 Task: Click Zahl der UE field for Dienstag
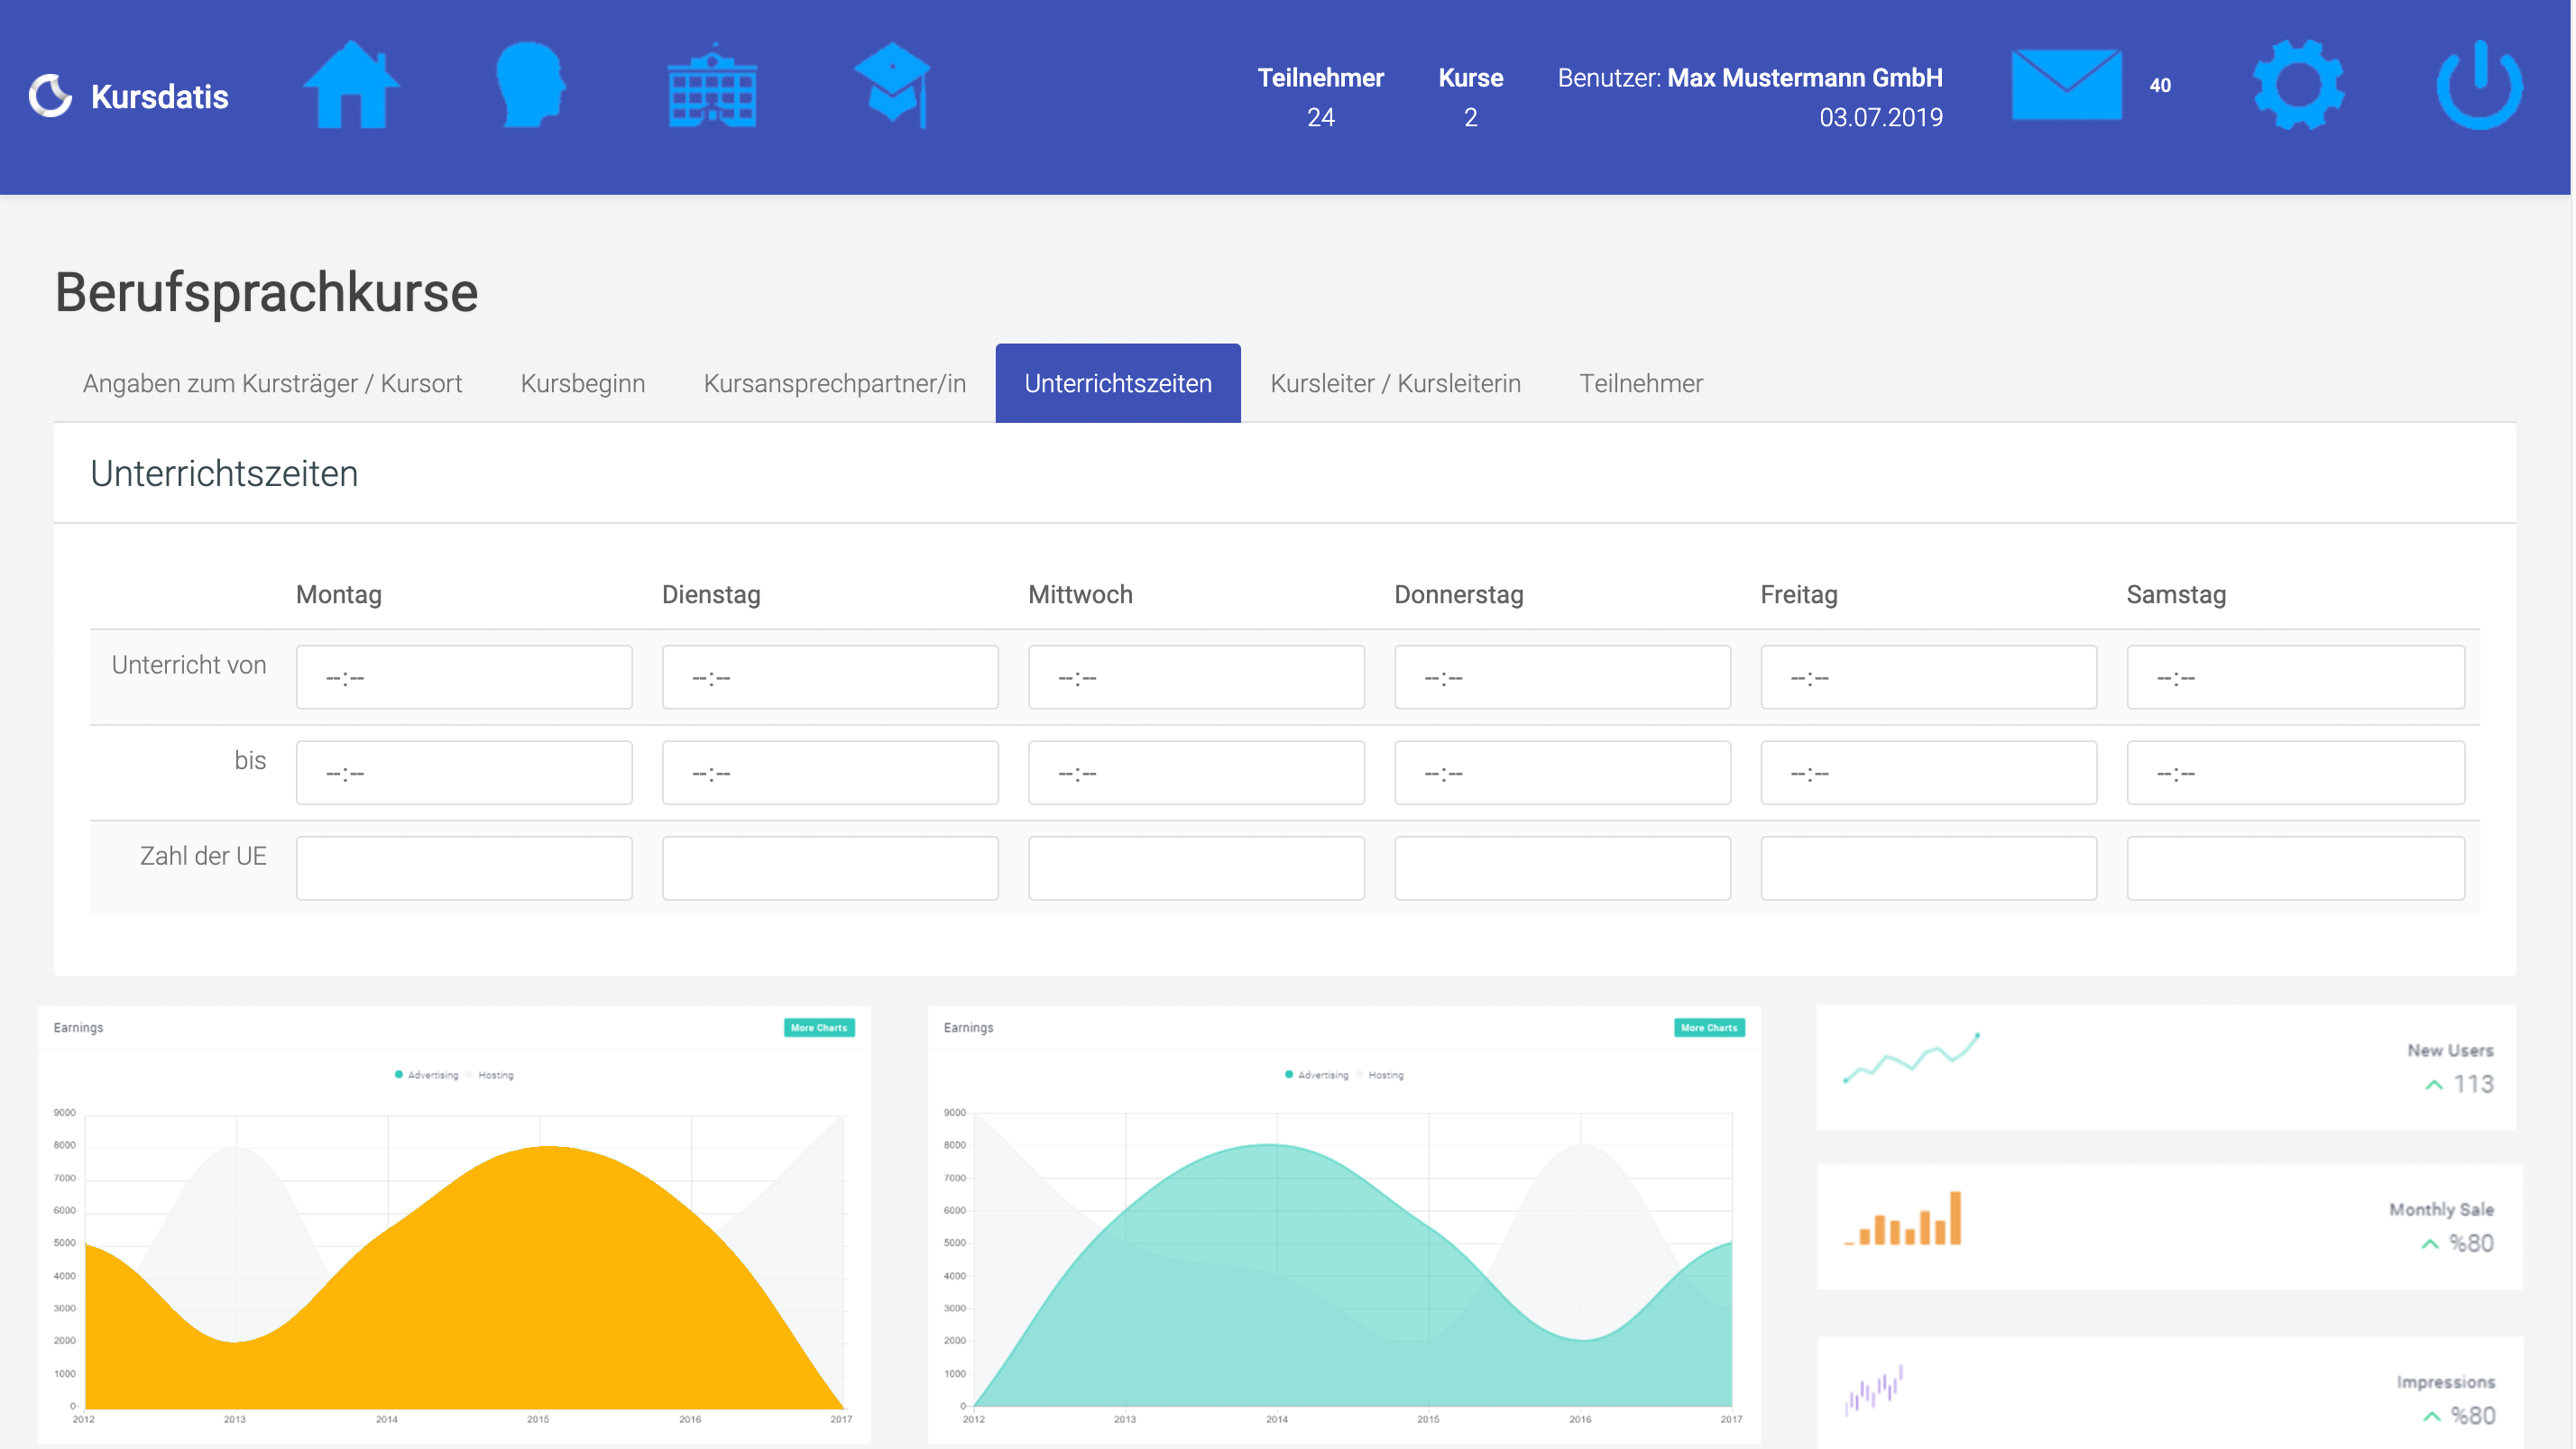830,868
